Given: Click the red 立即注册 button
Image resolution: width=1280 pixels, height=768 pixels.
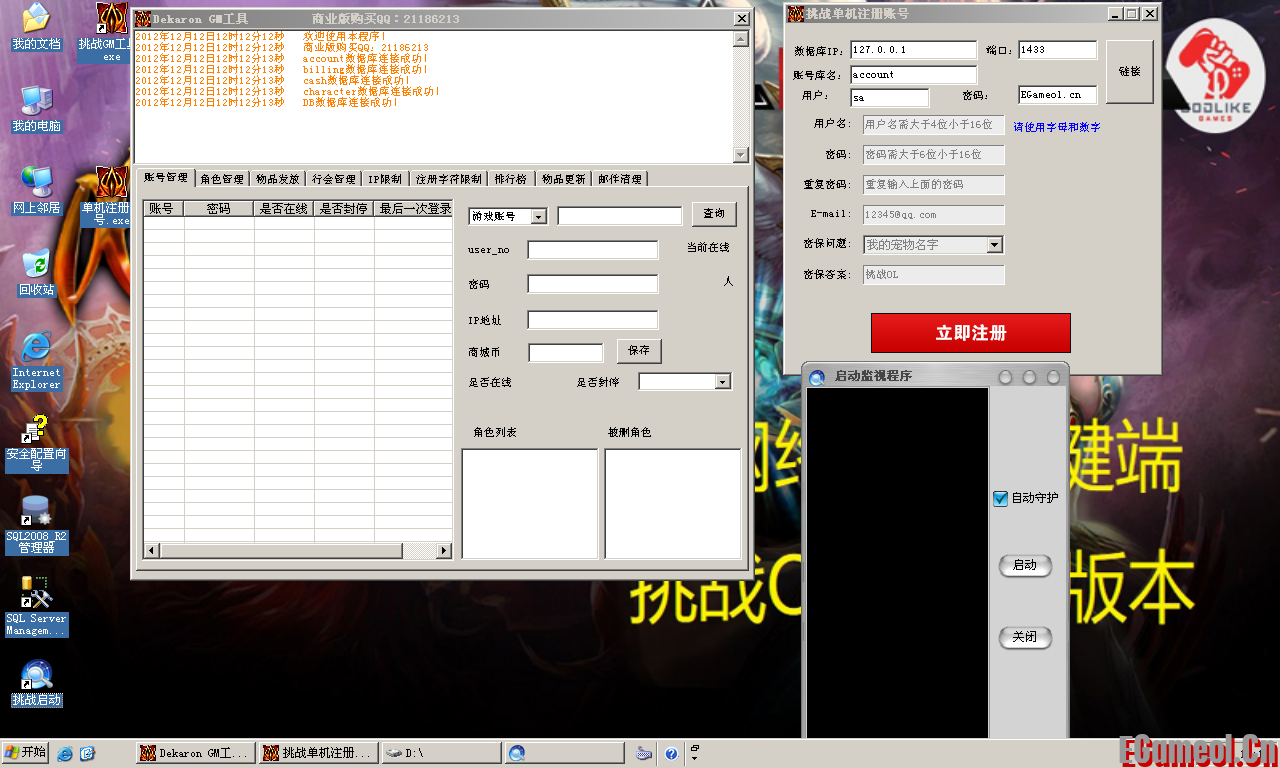Looking at the screenshot, I should point(970,333).
